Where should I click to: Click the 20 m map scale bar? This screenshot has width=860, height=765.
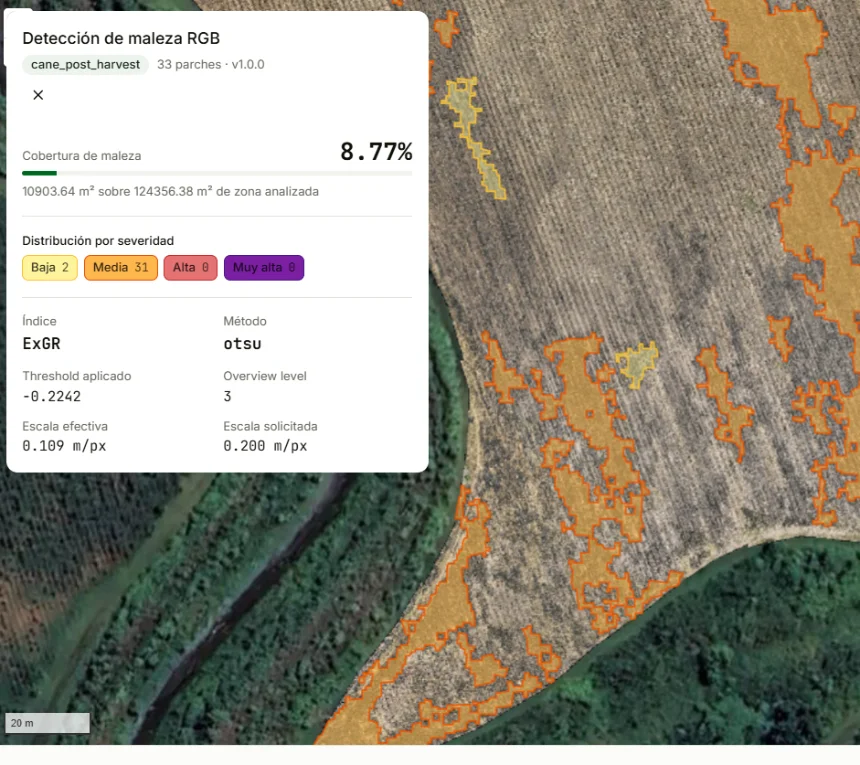[47, 723]
